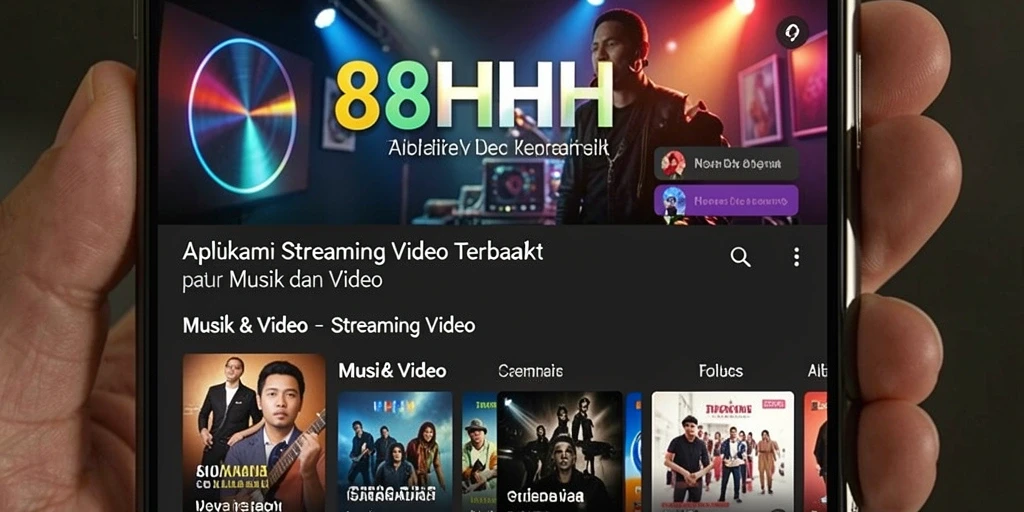Click 'paur Musik dan Video' subtitle

coord(282,280)
